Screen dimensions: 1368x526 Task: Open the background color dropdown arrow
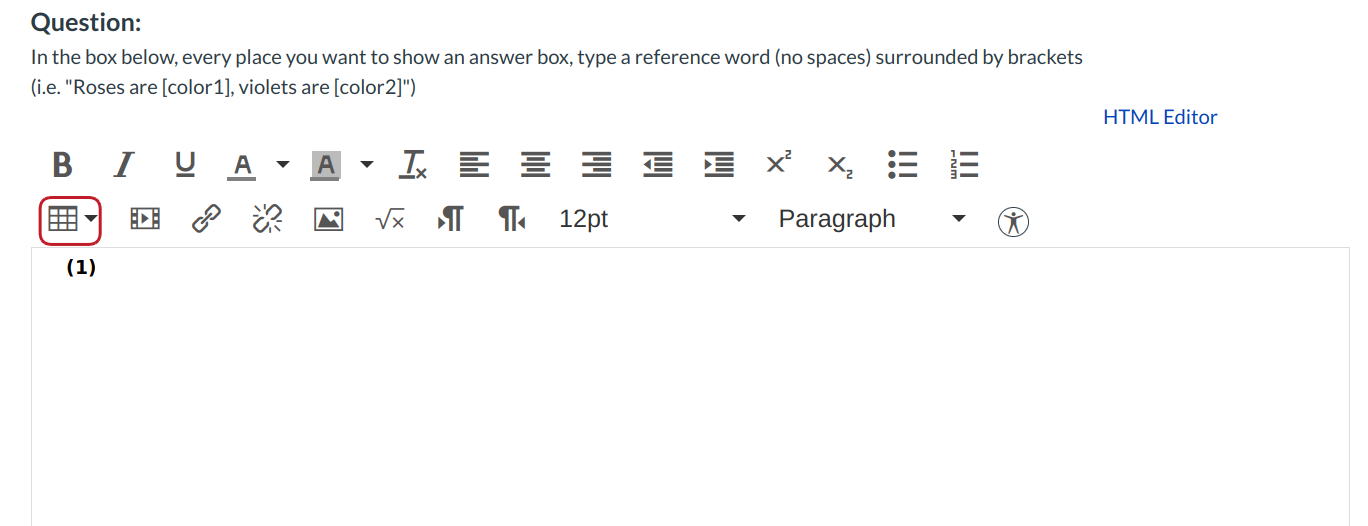367,164
